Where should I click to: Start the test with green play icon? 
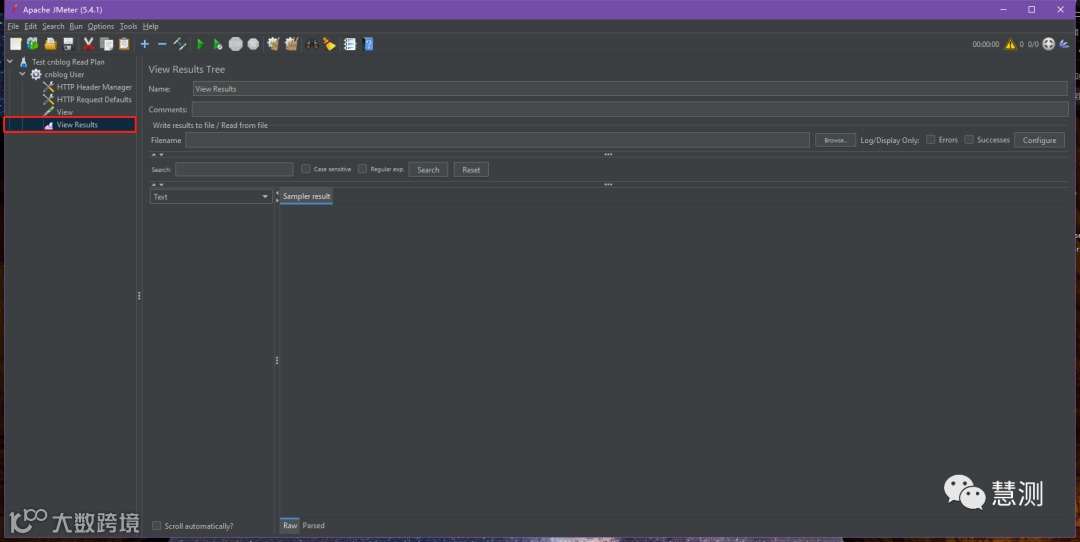[200, 44]
